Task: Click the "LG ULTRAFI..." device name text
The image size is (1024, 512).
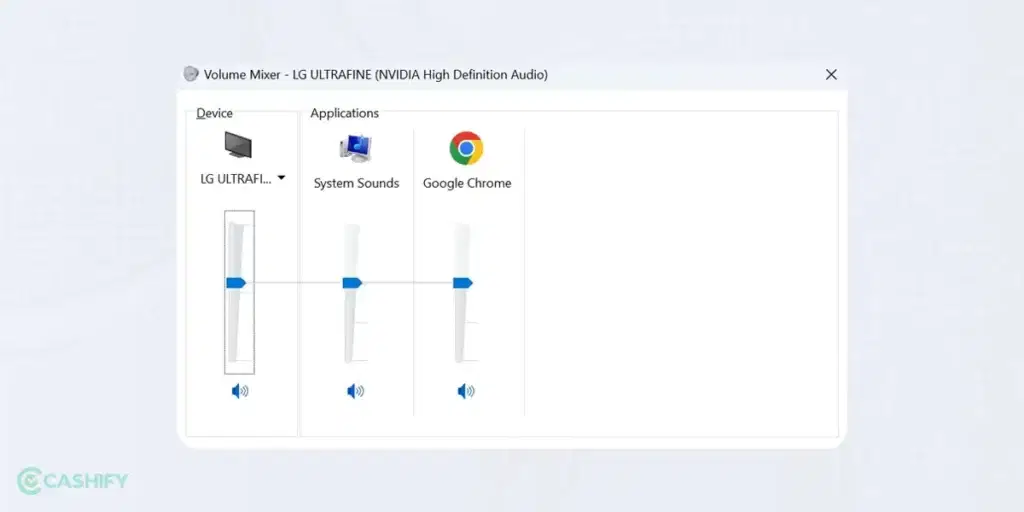Action: tap(236, 179)
